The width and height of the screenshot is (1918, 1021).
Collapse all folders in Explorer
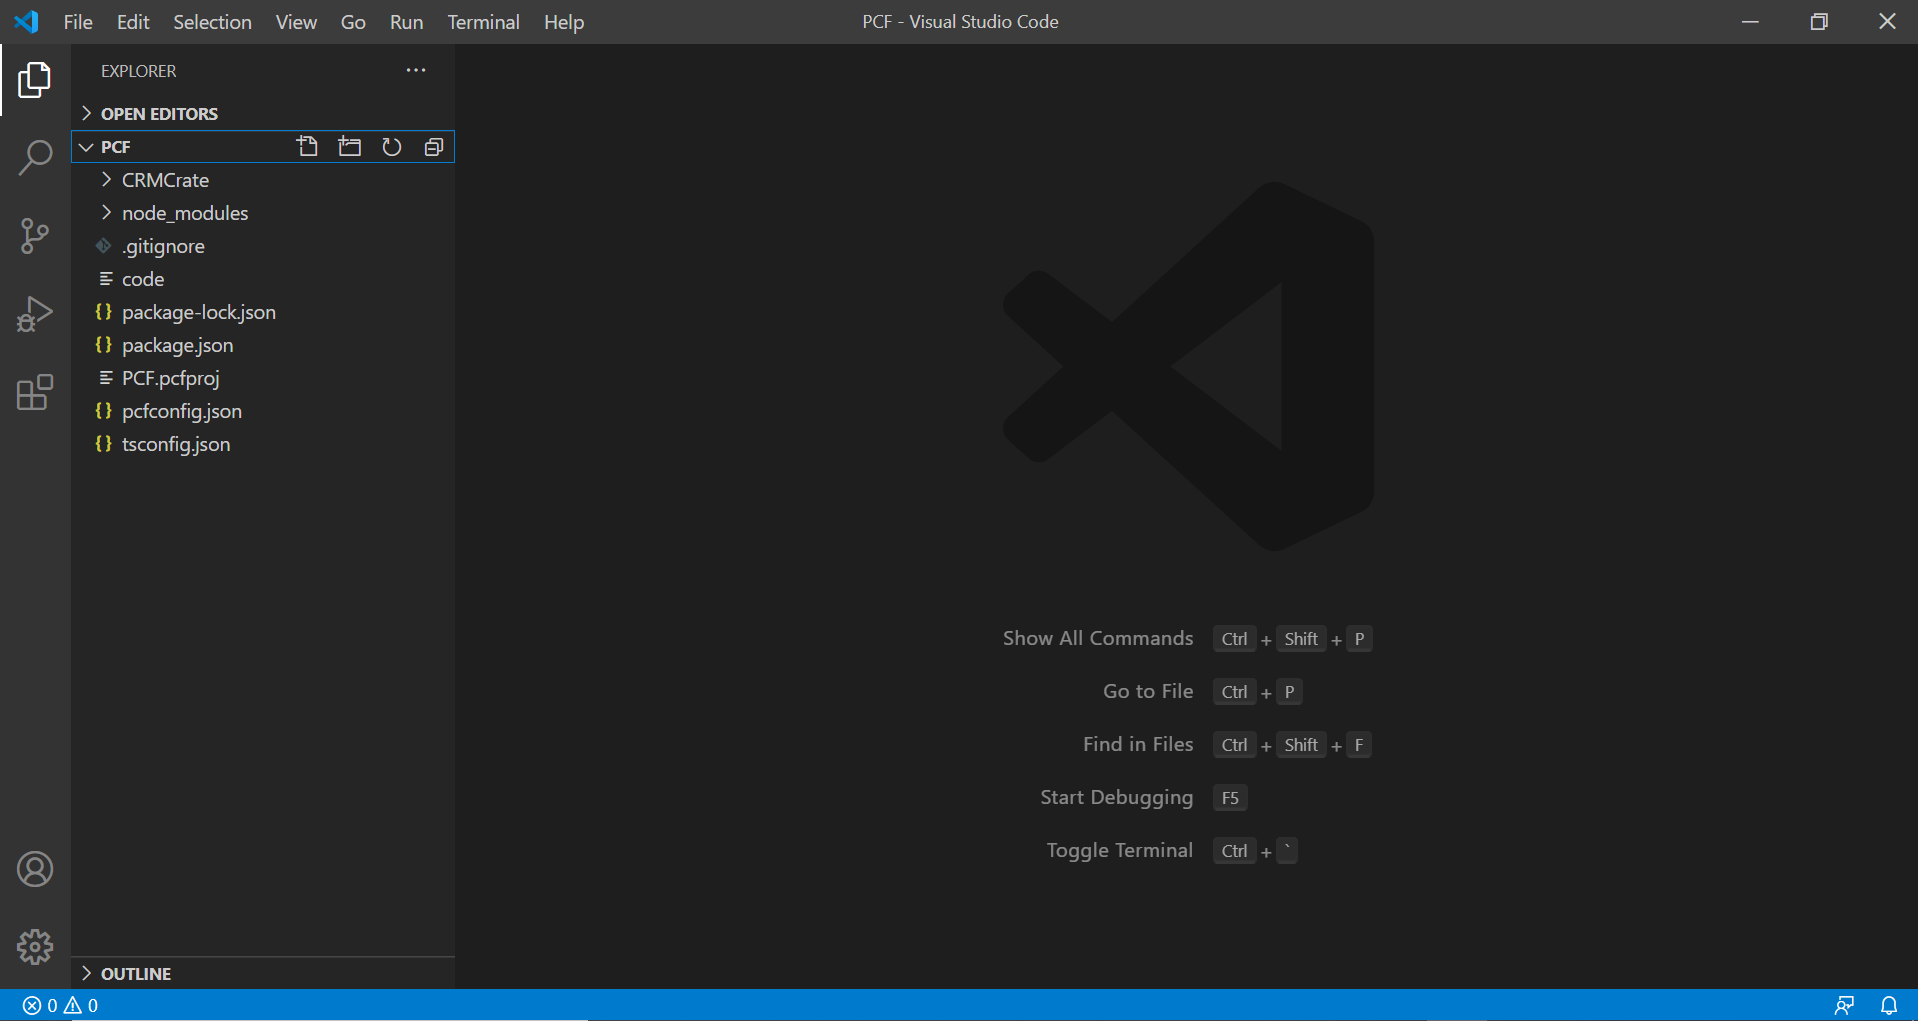[433, 146]
